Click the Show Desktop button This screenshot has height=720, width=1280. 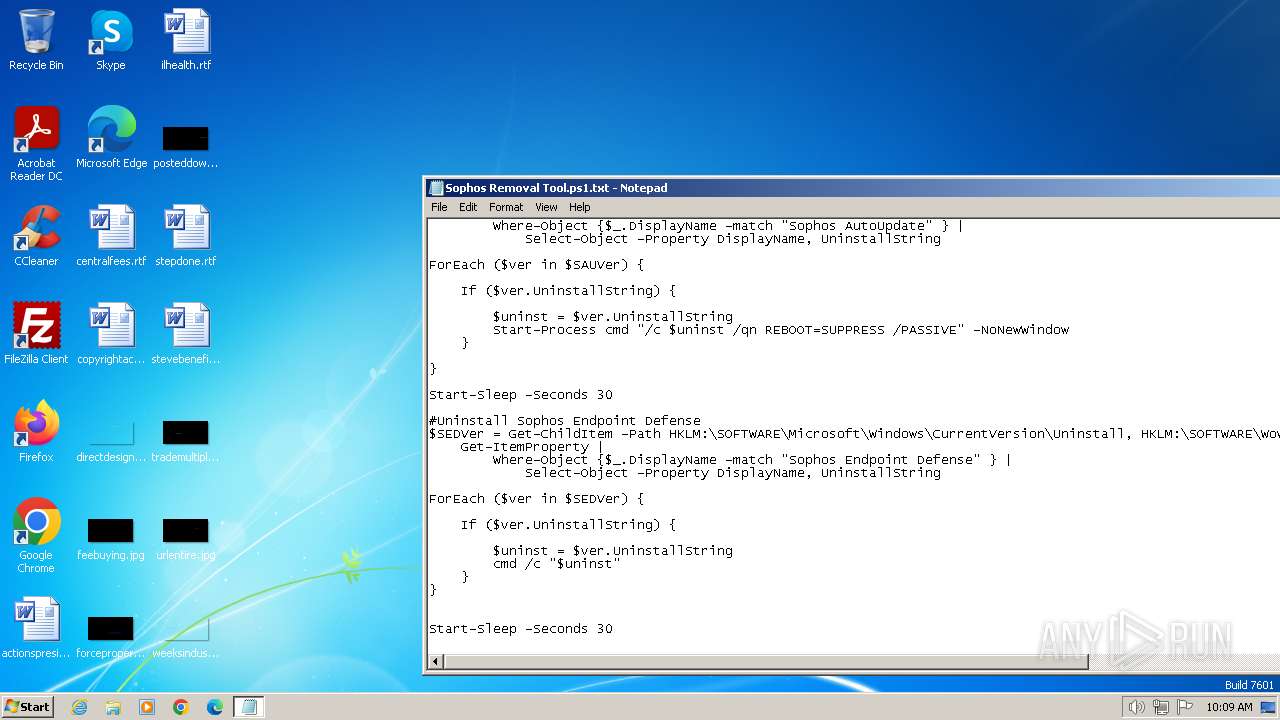1269,707
